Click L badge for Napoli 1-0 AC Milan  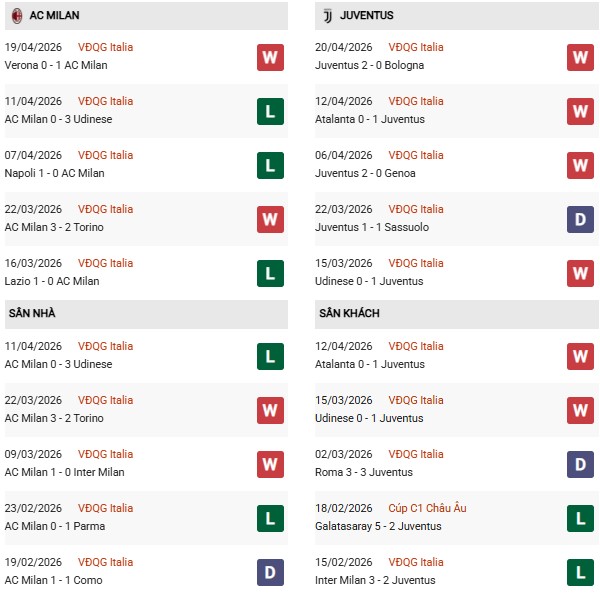(270, 165)
